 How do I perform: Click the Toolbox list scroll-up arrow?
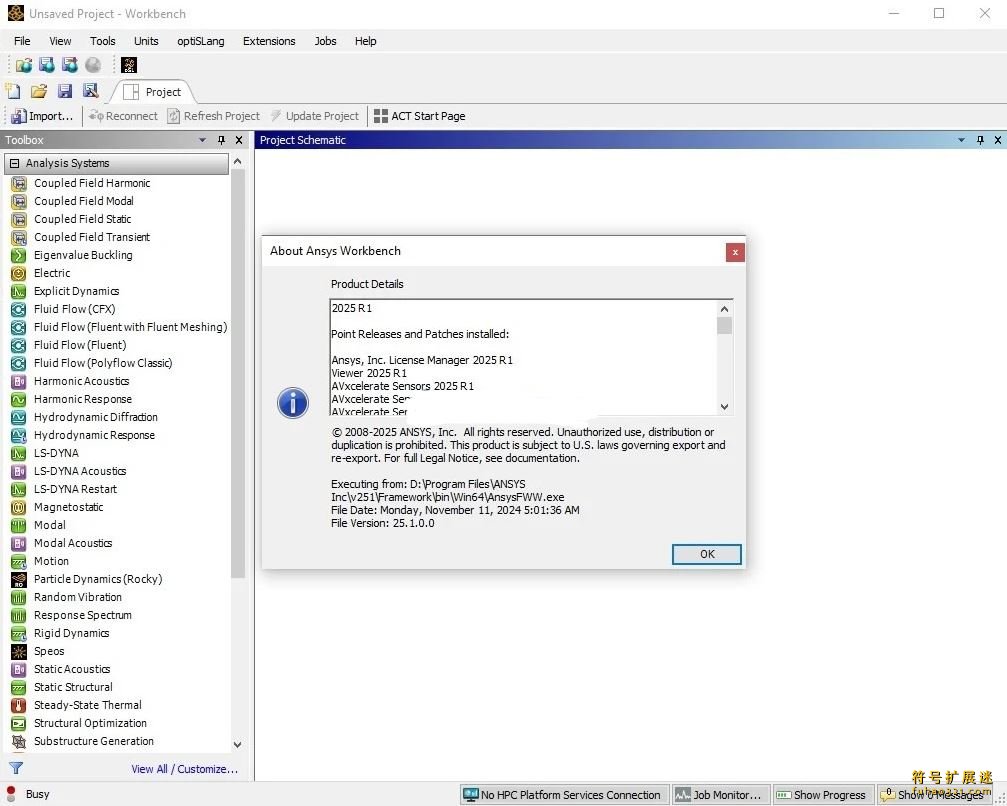point(238,162)
